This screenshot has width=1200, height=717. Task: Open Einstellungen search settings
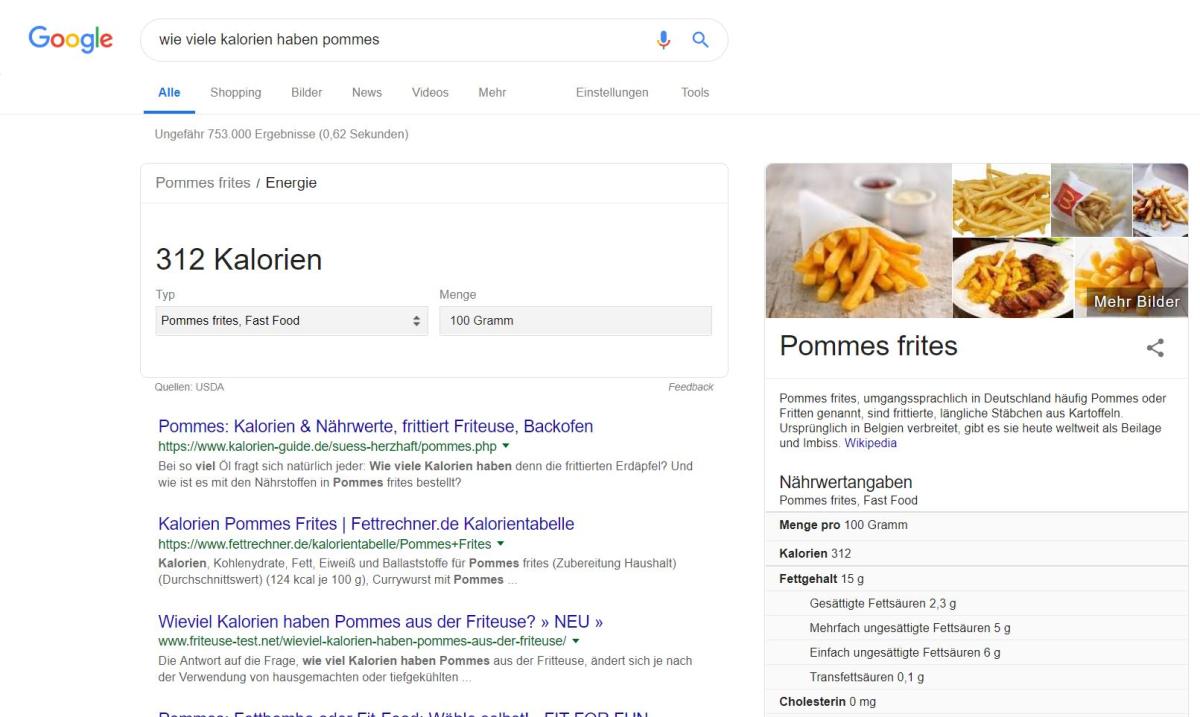pos(612,93)
